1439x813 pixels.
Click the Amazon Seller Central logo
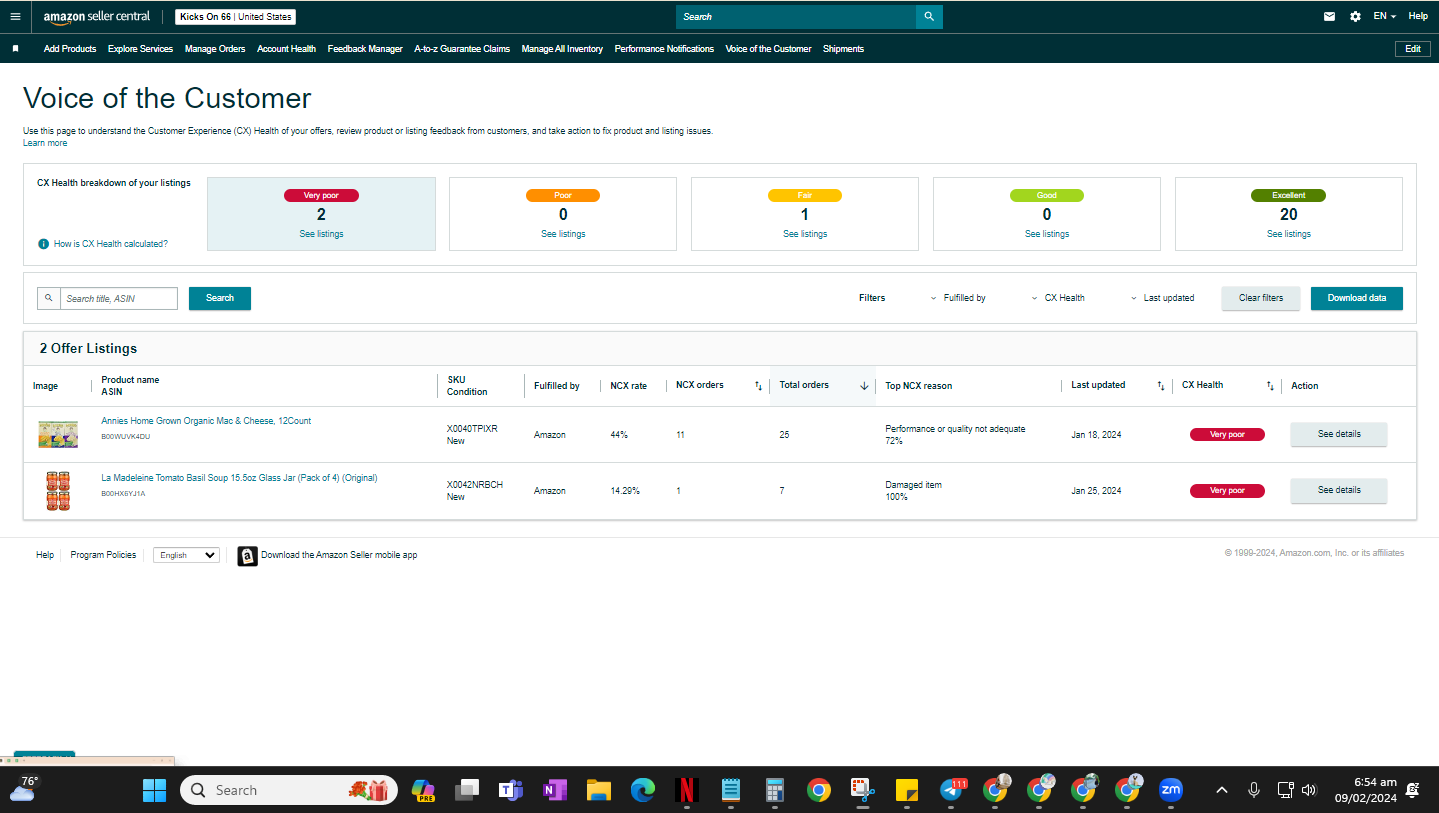point(97,17)
